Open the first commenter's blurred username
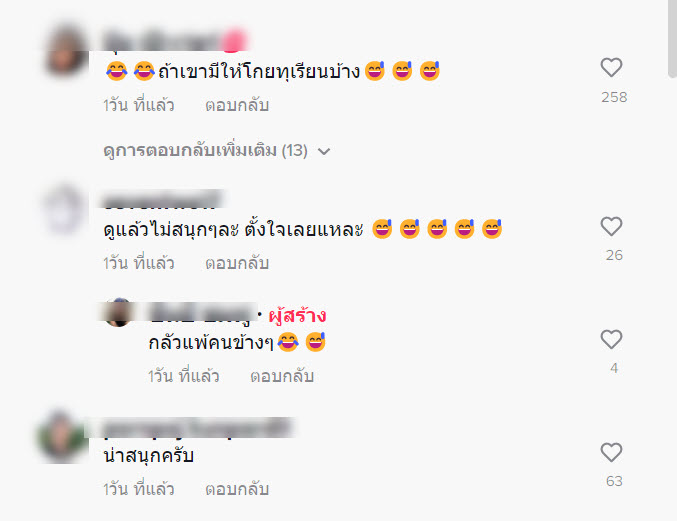 pyautogui.click(x=175, y=41)
